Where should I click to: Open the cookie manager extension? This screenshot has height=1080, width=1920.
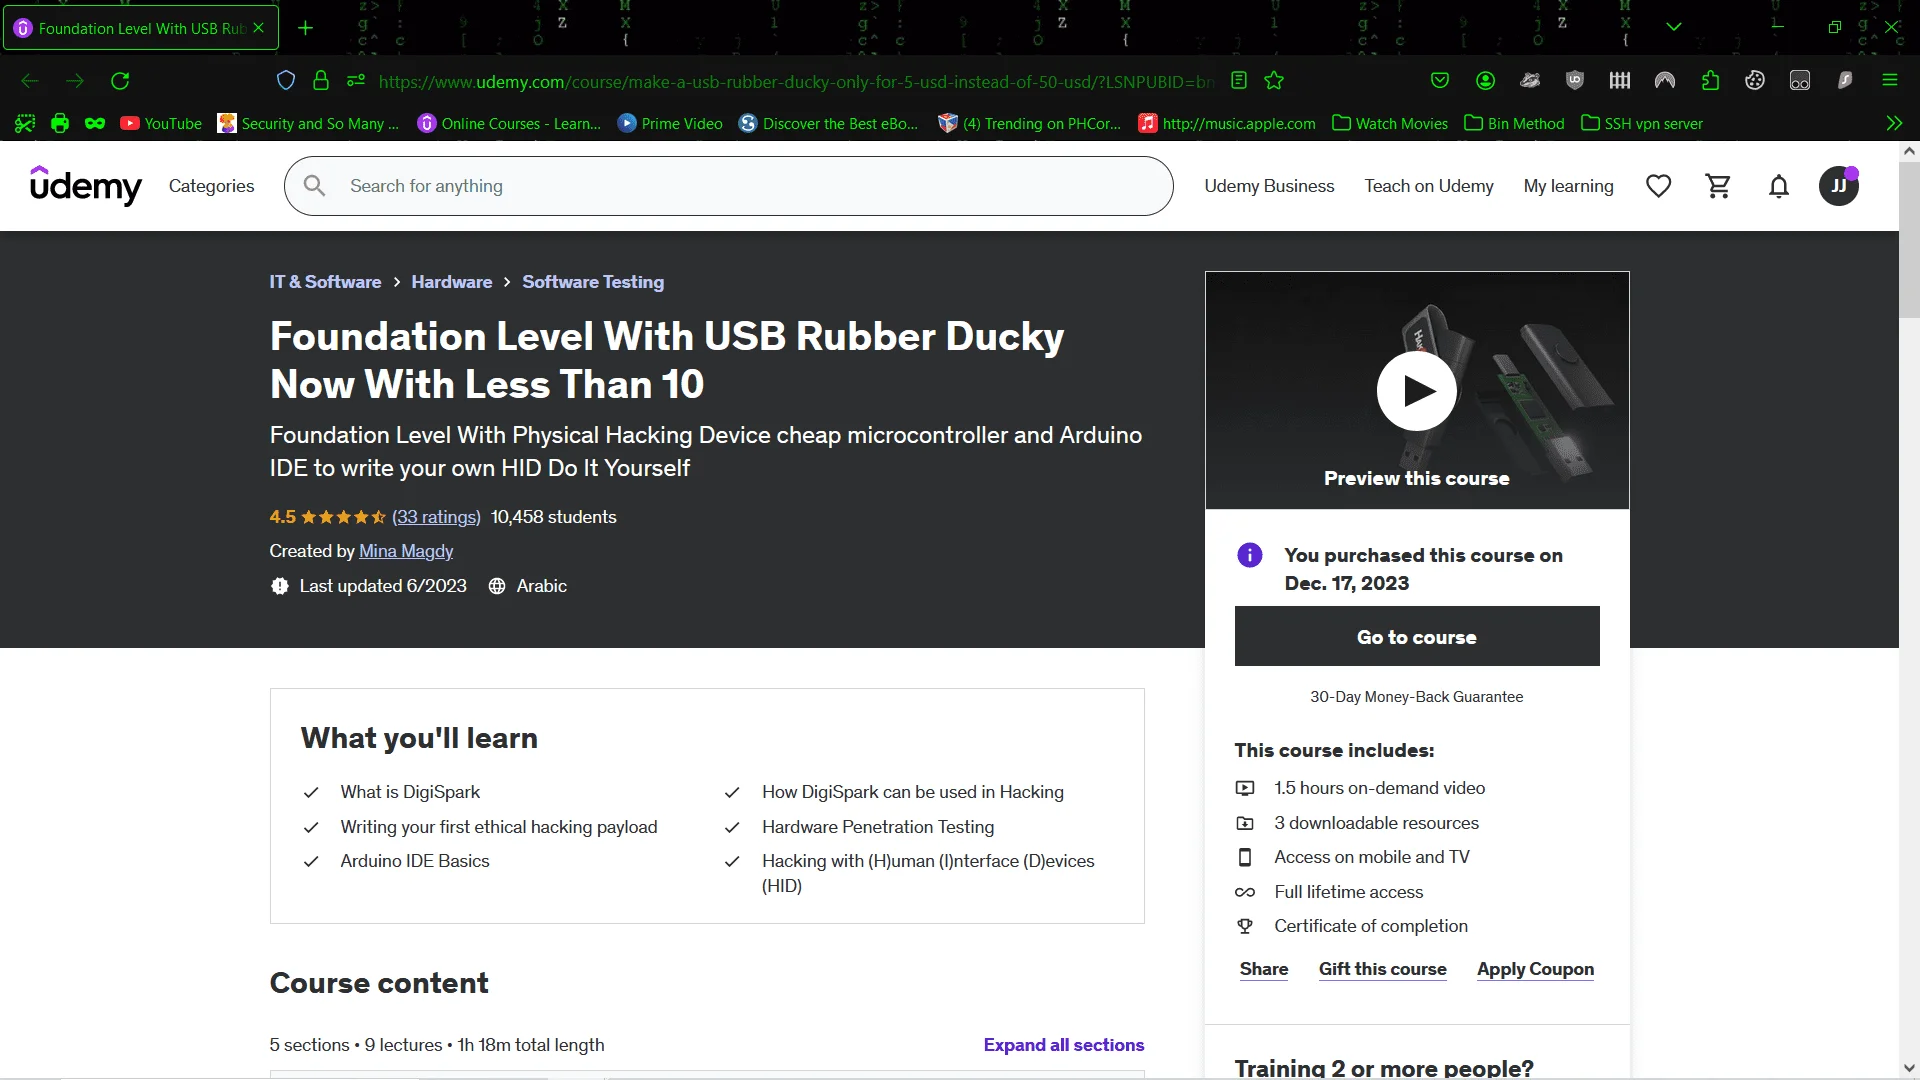tap(1755, 81)
